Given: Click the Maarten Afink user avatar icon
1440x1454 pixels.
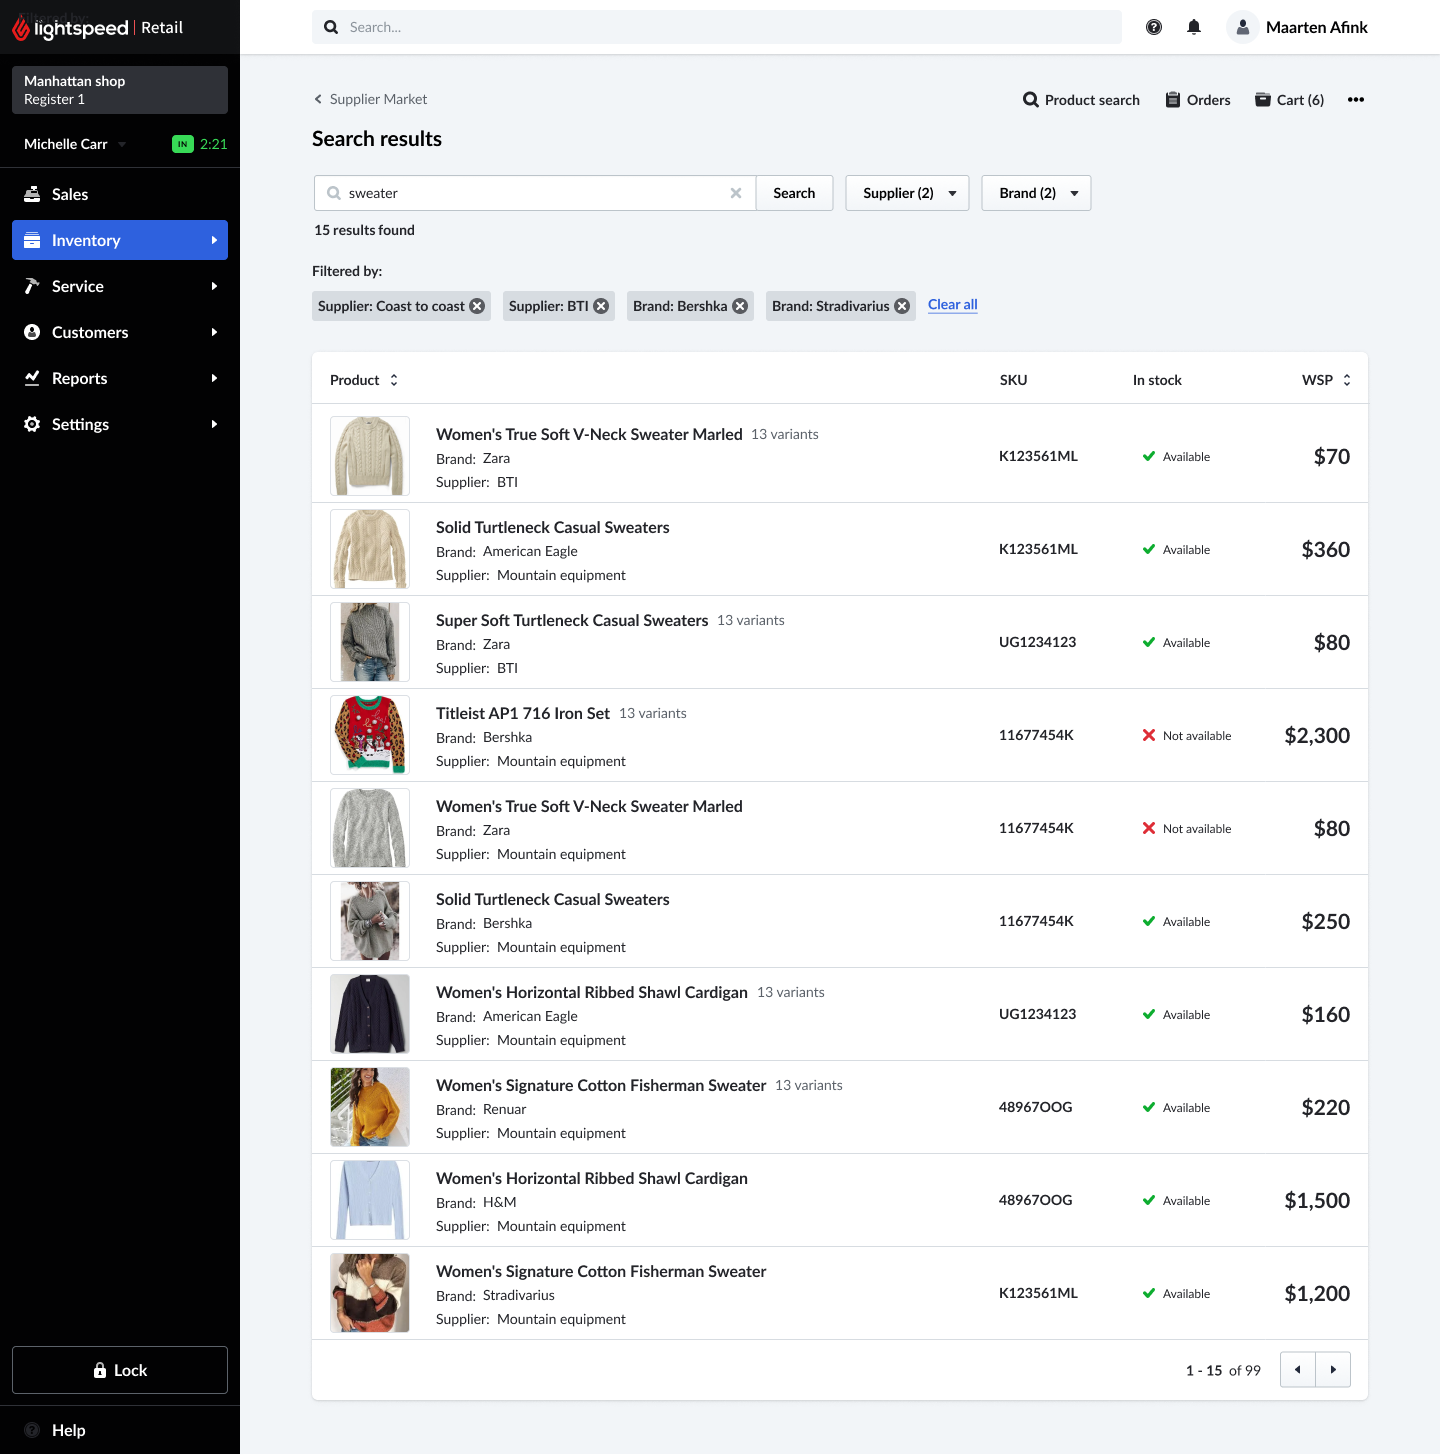Looking at the screenshot, I should coord(1242,27).
